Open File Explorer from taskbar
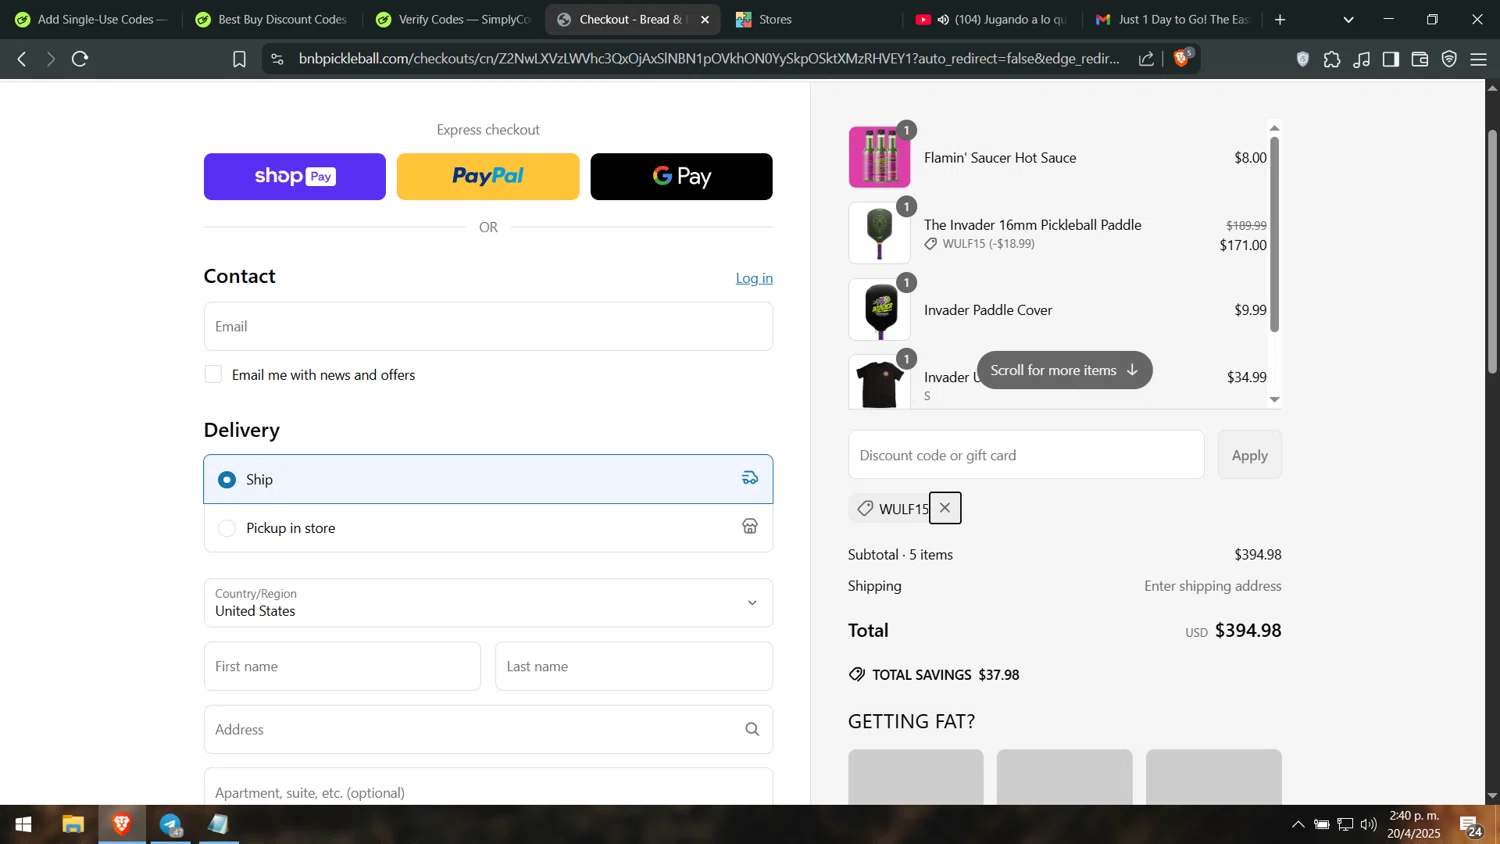This screenshot has height=844, width=1500. (x=73, y=825)
